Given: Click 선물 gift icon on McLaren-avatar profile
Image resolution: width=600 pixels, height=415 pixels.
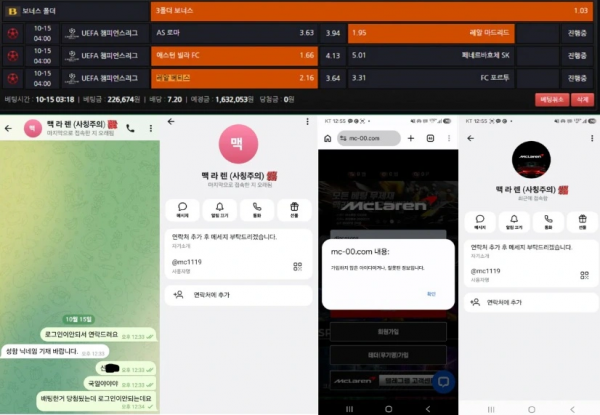Looking at the screenshot, I should [582, 222].
